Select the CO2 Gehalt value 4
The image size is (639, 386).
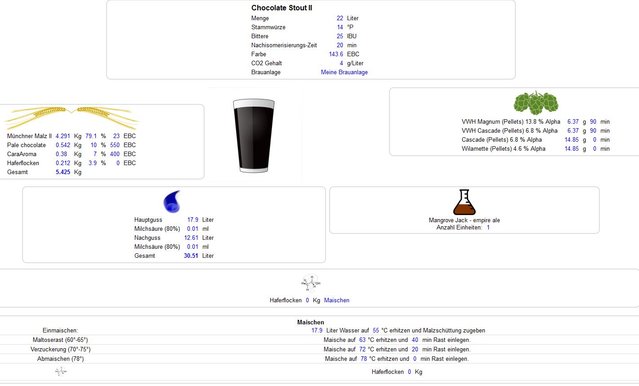tap(341, 63)
